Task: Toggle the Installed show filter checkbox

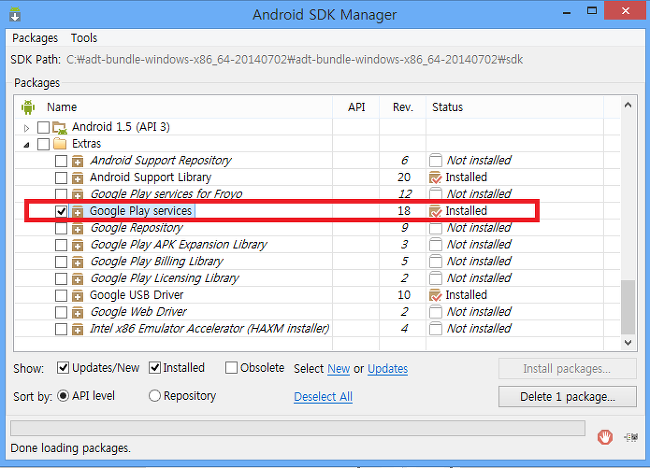Action: [x=155, y=368]
